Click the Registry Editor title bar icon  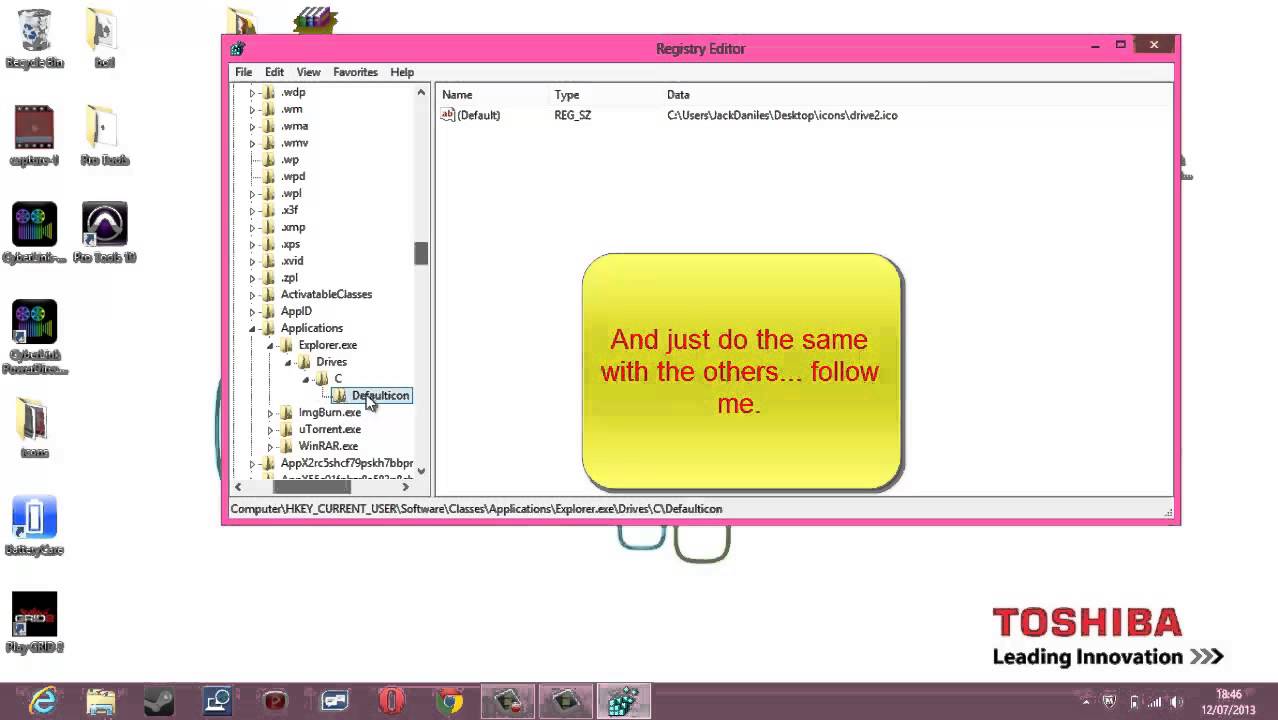point(237,48)
